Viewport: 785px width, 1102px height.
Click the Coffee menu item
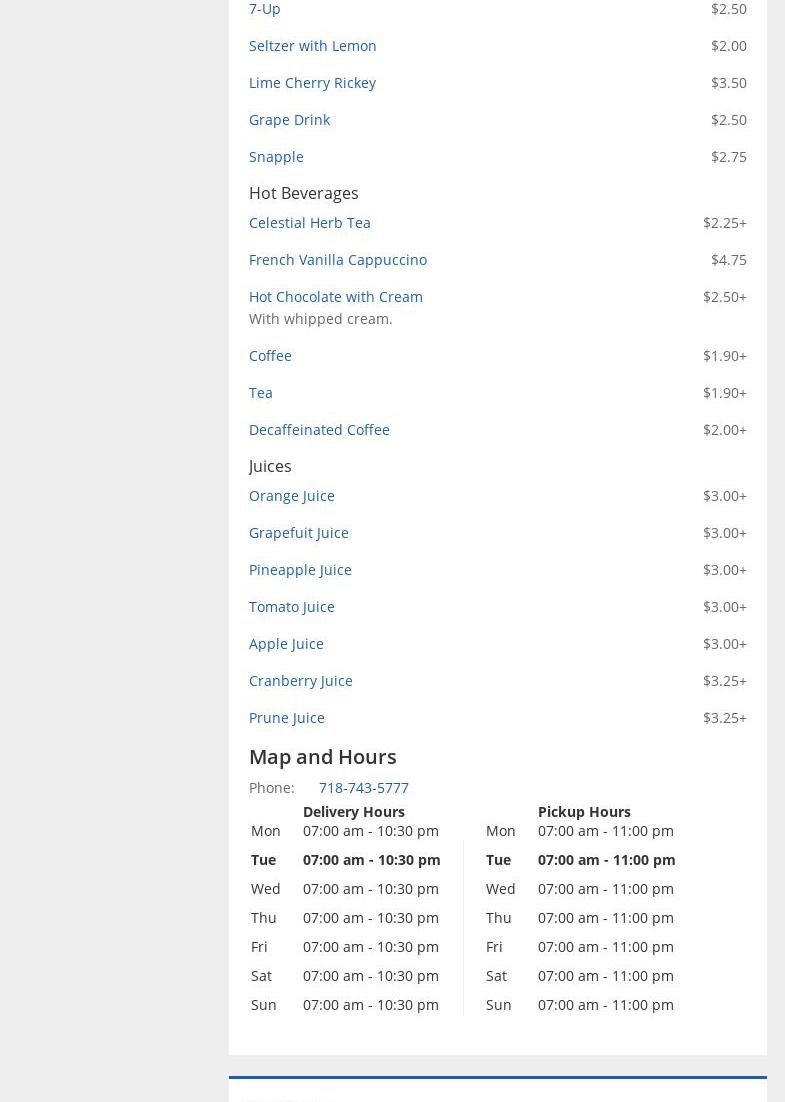click(270, 356)
